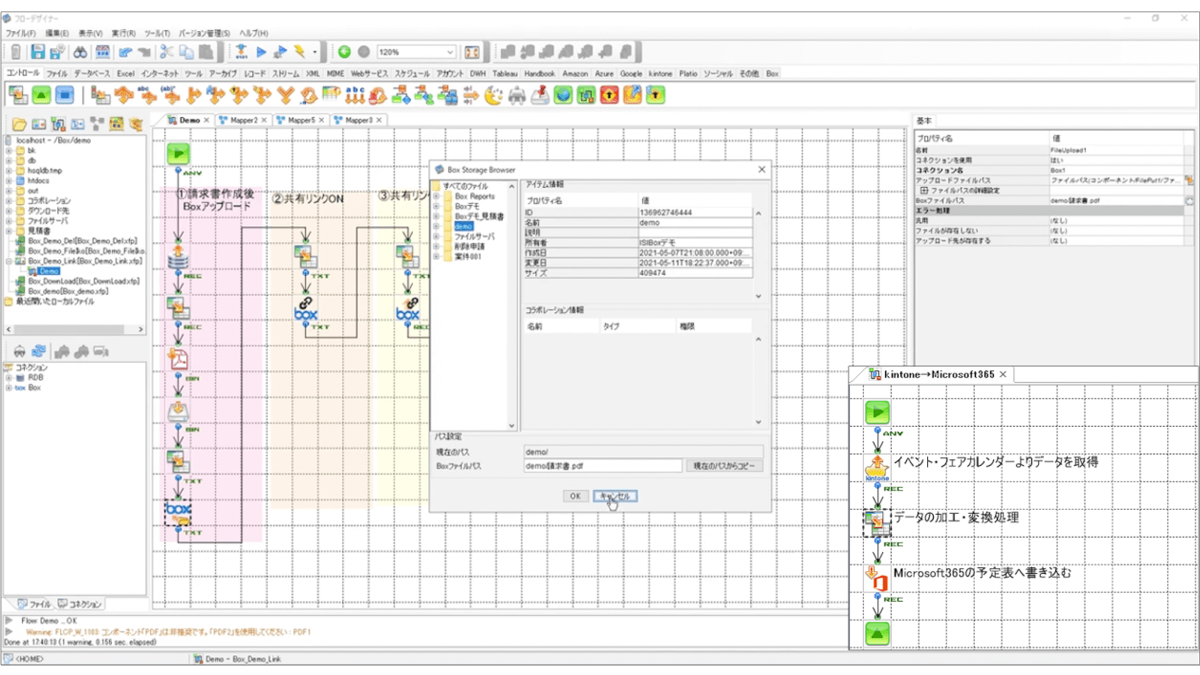
Task: Expand the bk folder in the file tree
Action: [x=9, y=150]
